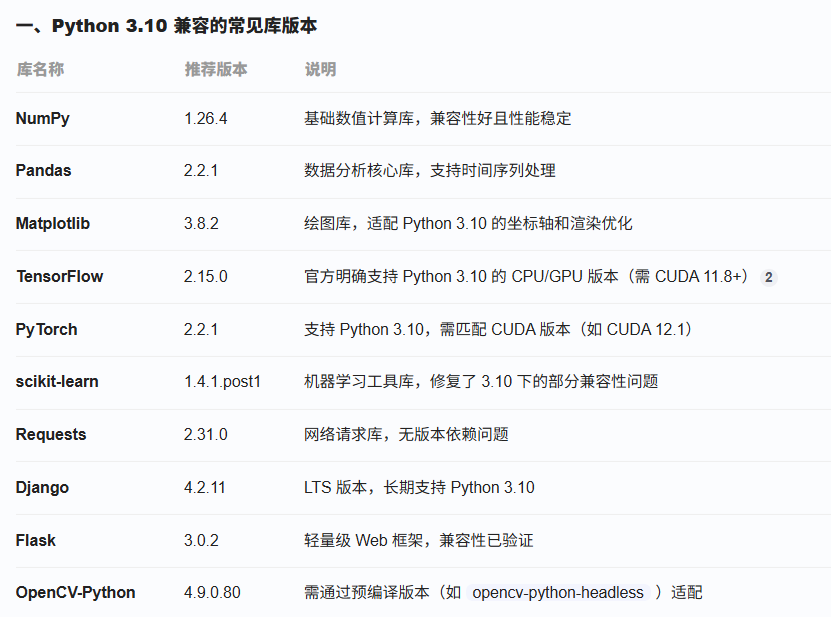This screenshot has height=617, width=831.
Task: Click the description '基础数值计算库，兼容性好且性能稳定'
Action: (x=438, y=118)
